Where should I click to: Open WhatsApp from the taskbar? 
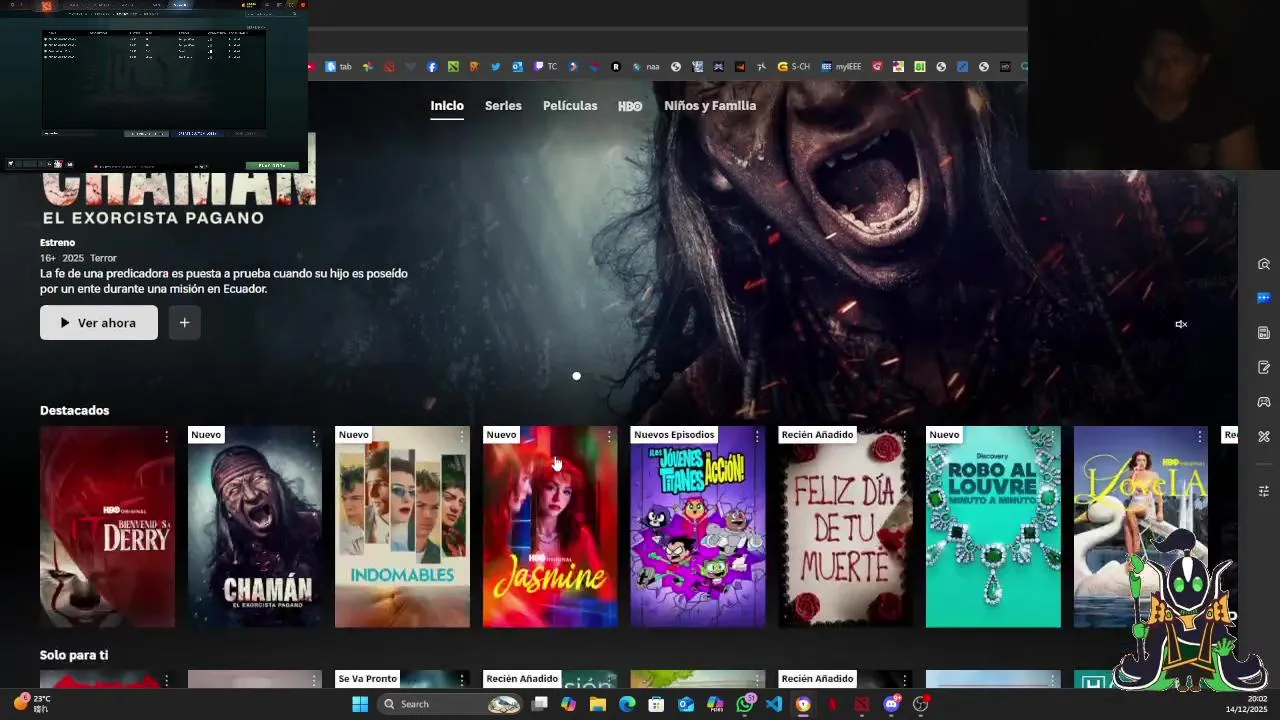[744, 704]
